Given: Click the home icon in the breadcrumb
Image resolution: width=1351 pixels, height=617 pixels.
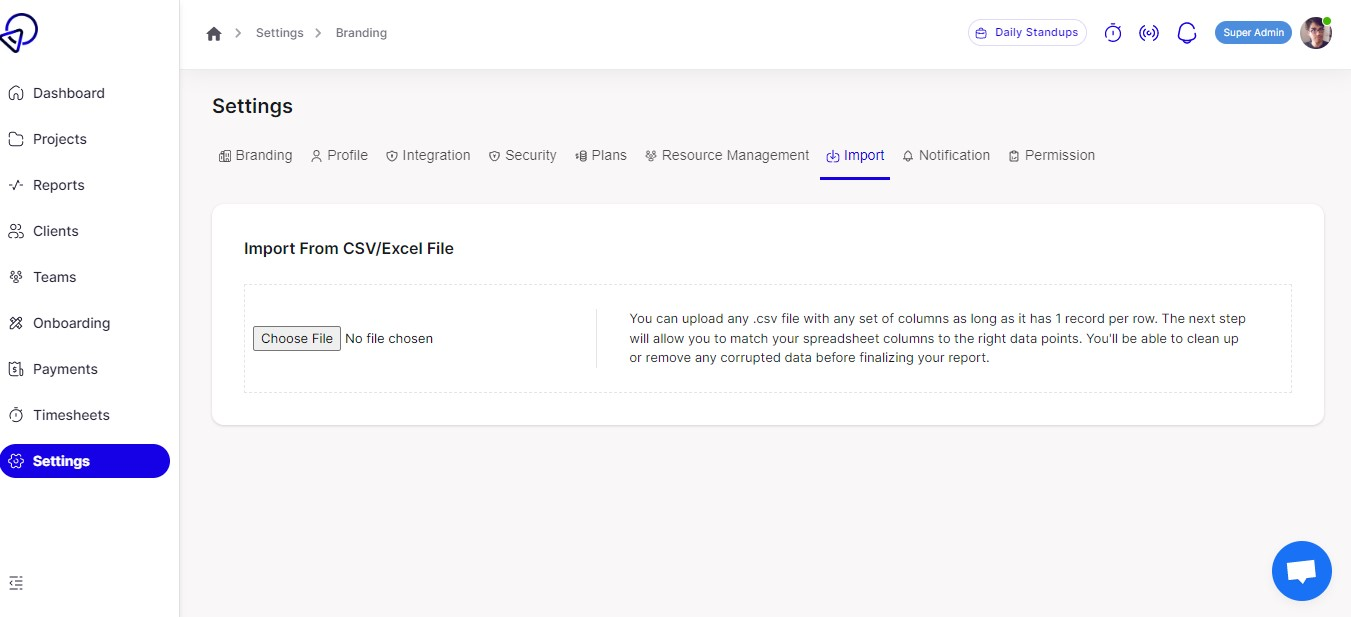Looking at the screenshot, I should [214, 32].
